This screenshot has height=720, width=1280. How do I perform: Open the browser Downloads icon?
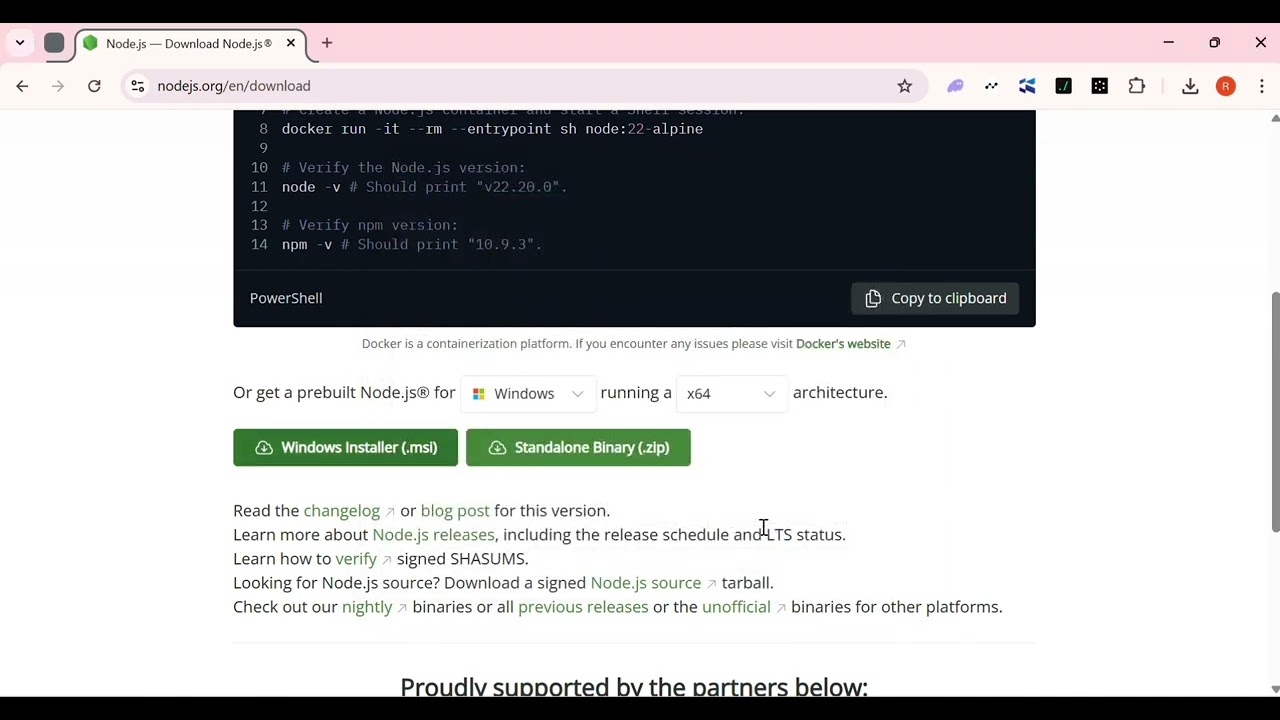[x=1190, y=86]
